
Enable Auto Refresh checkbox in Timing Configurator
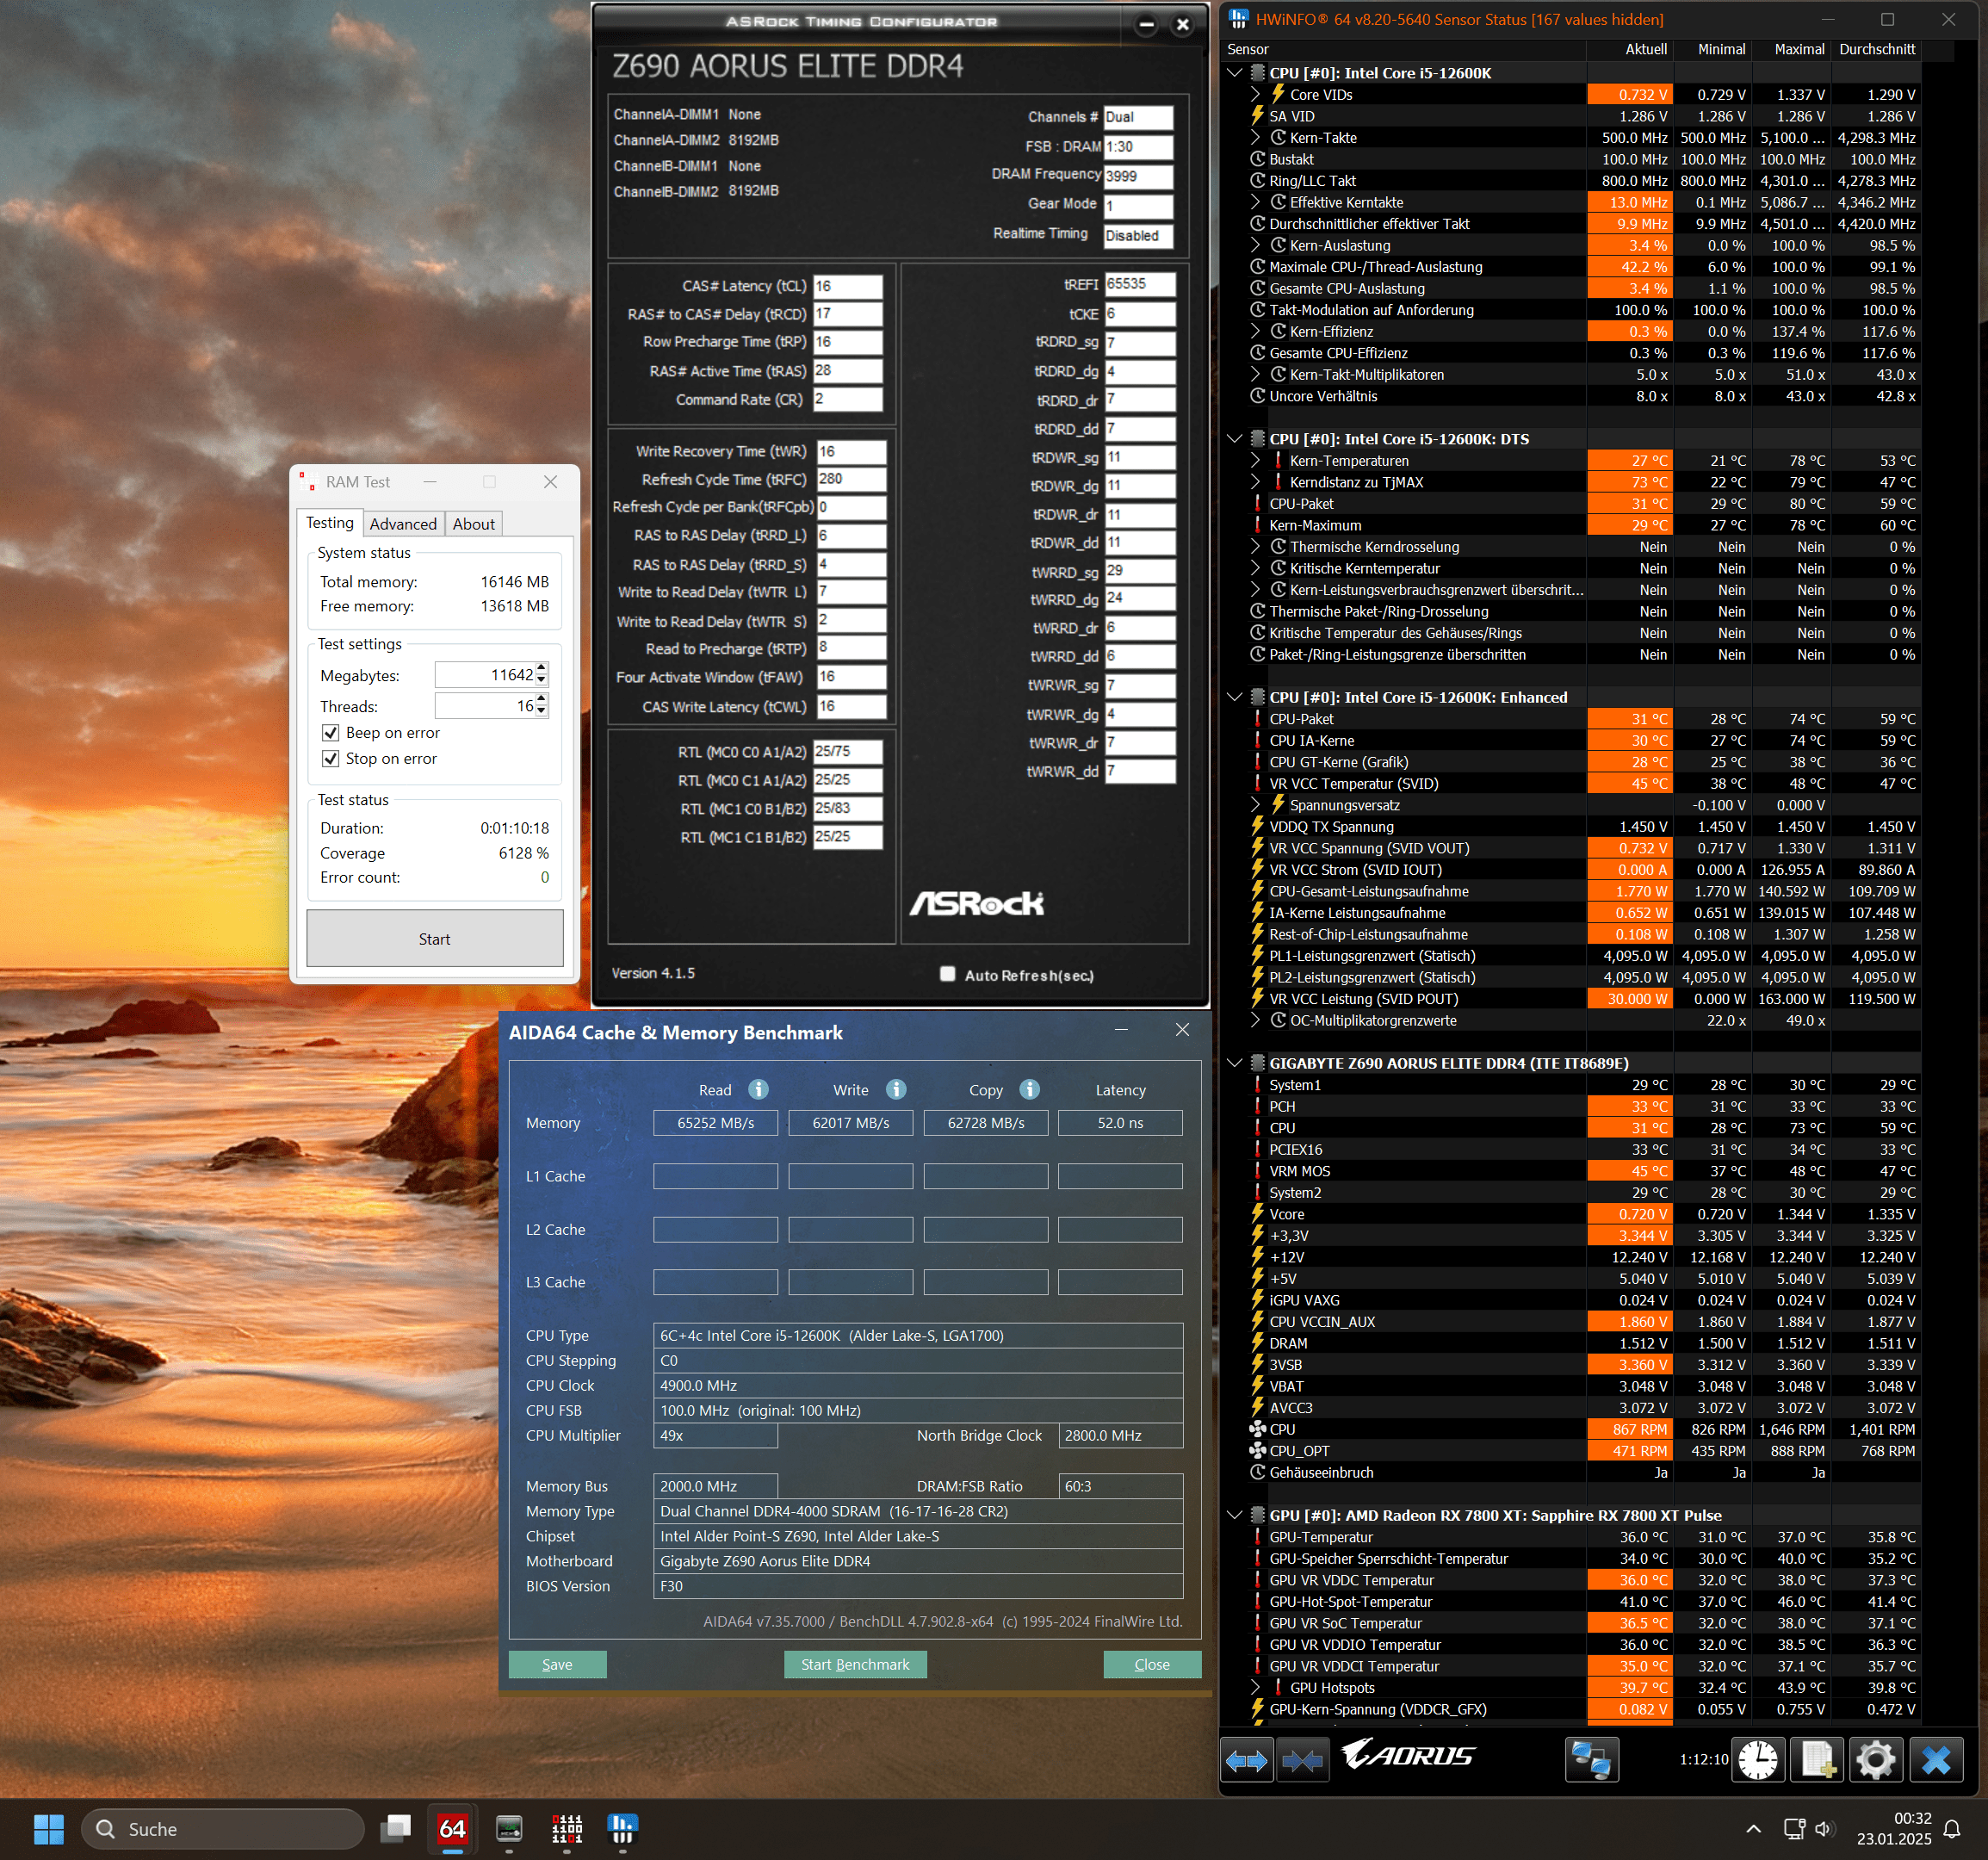[x=947, y=974]
